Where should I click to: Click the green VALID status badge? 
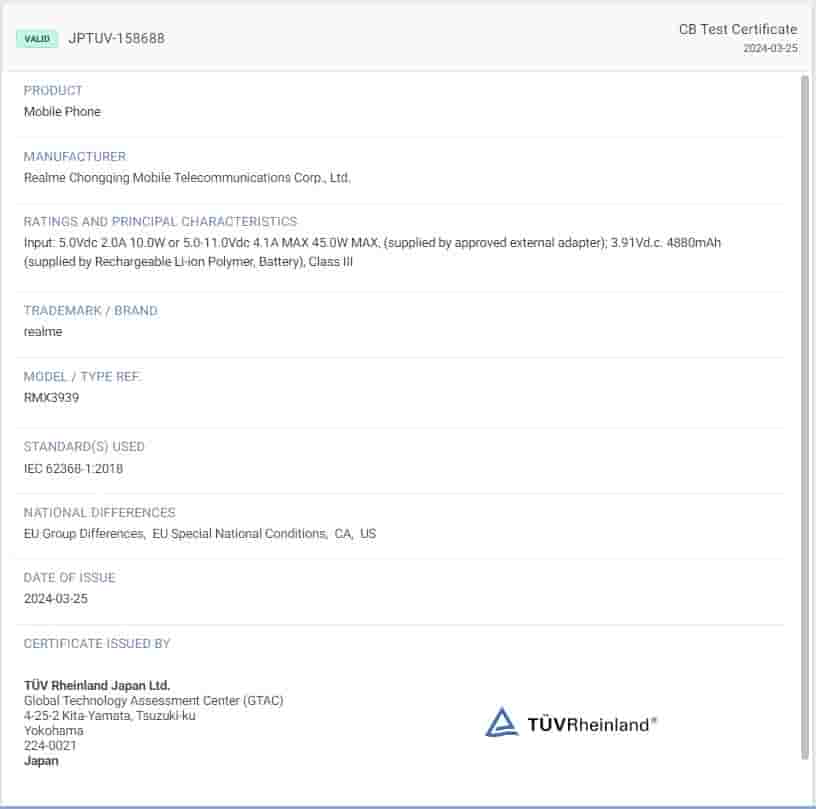[x=37, y=39]
